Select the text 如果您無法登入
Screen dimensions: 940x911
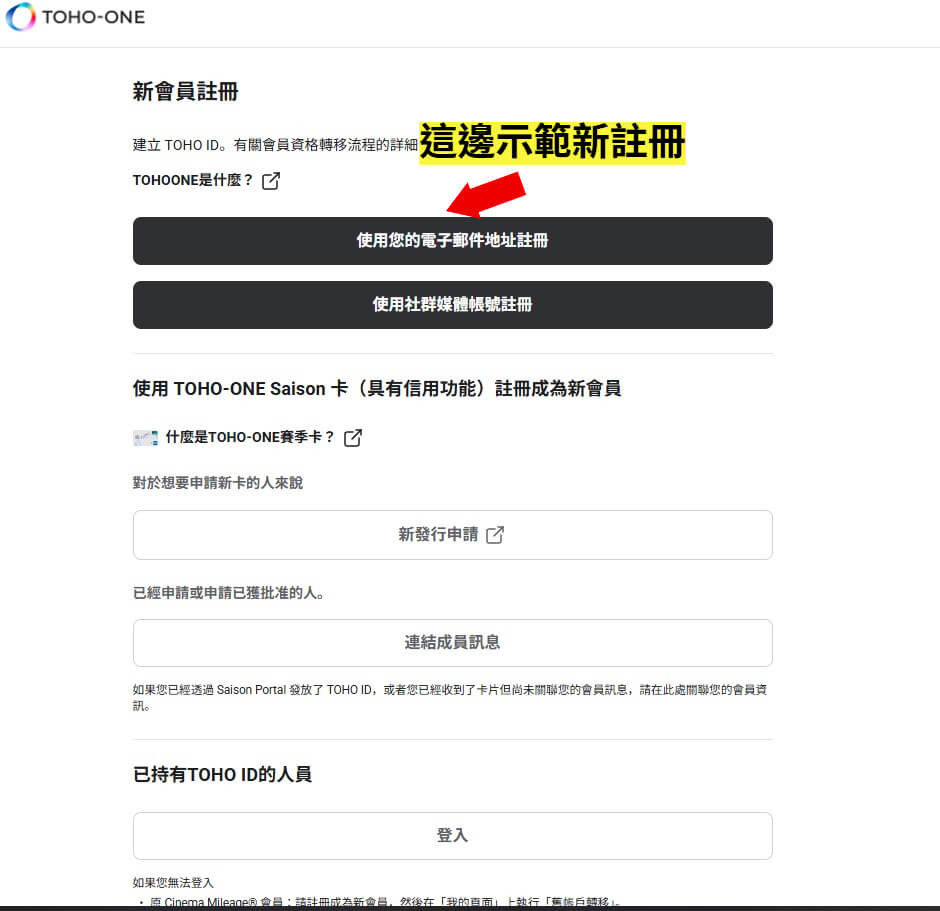click(173, 883)
